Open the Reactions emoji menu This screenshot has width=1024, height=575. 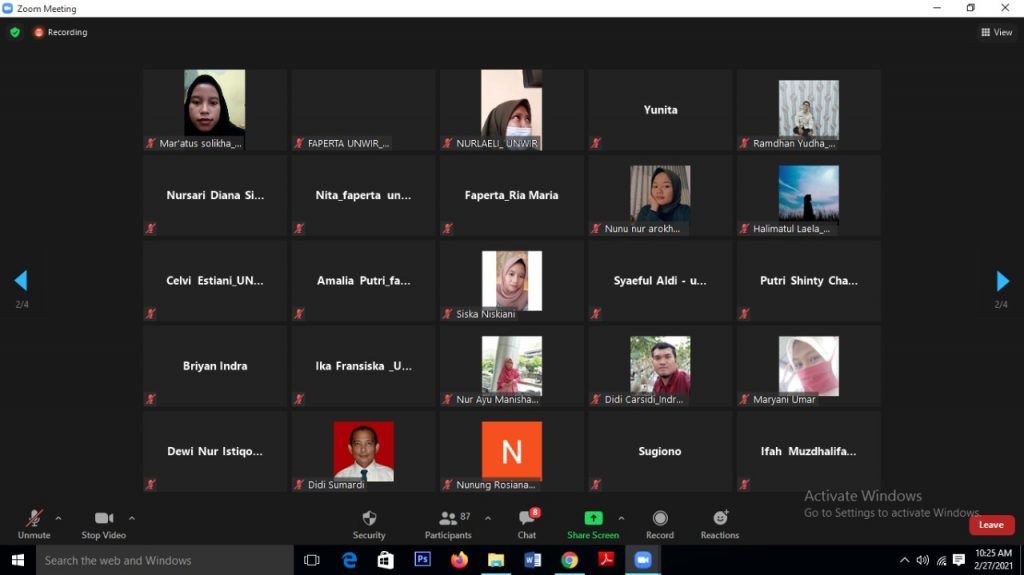720,518
